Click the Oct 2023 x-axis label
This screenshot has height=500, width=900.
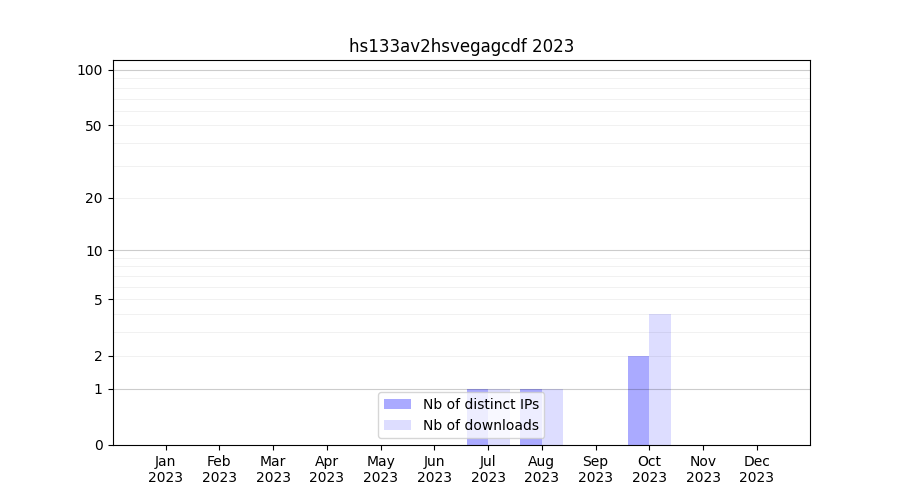649,469
